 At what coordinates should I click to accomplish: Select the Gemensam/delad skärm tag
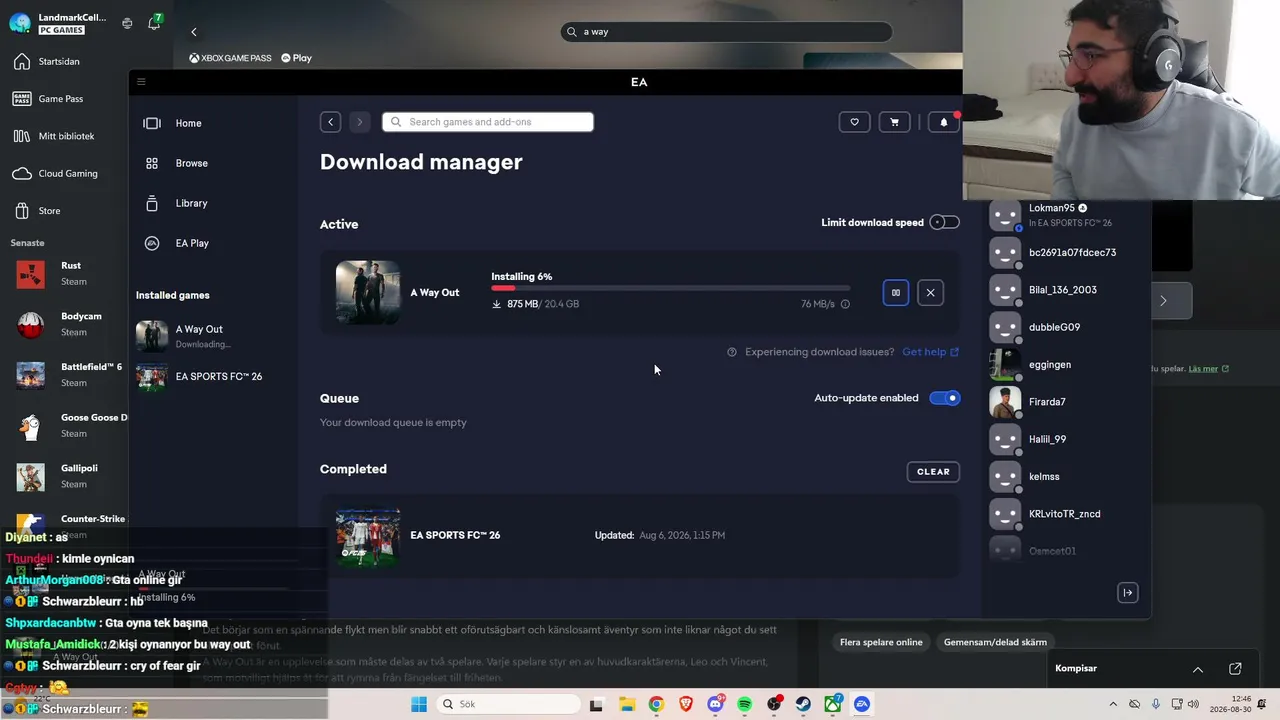(x=995, y=642)
